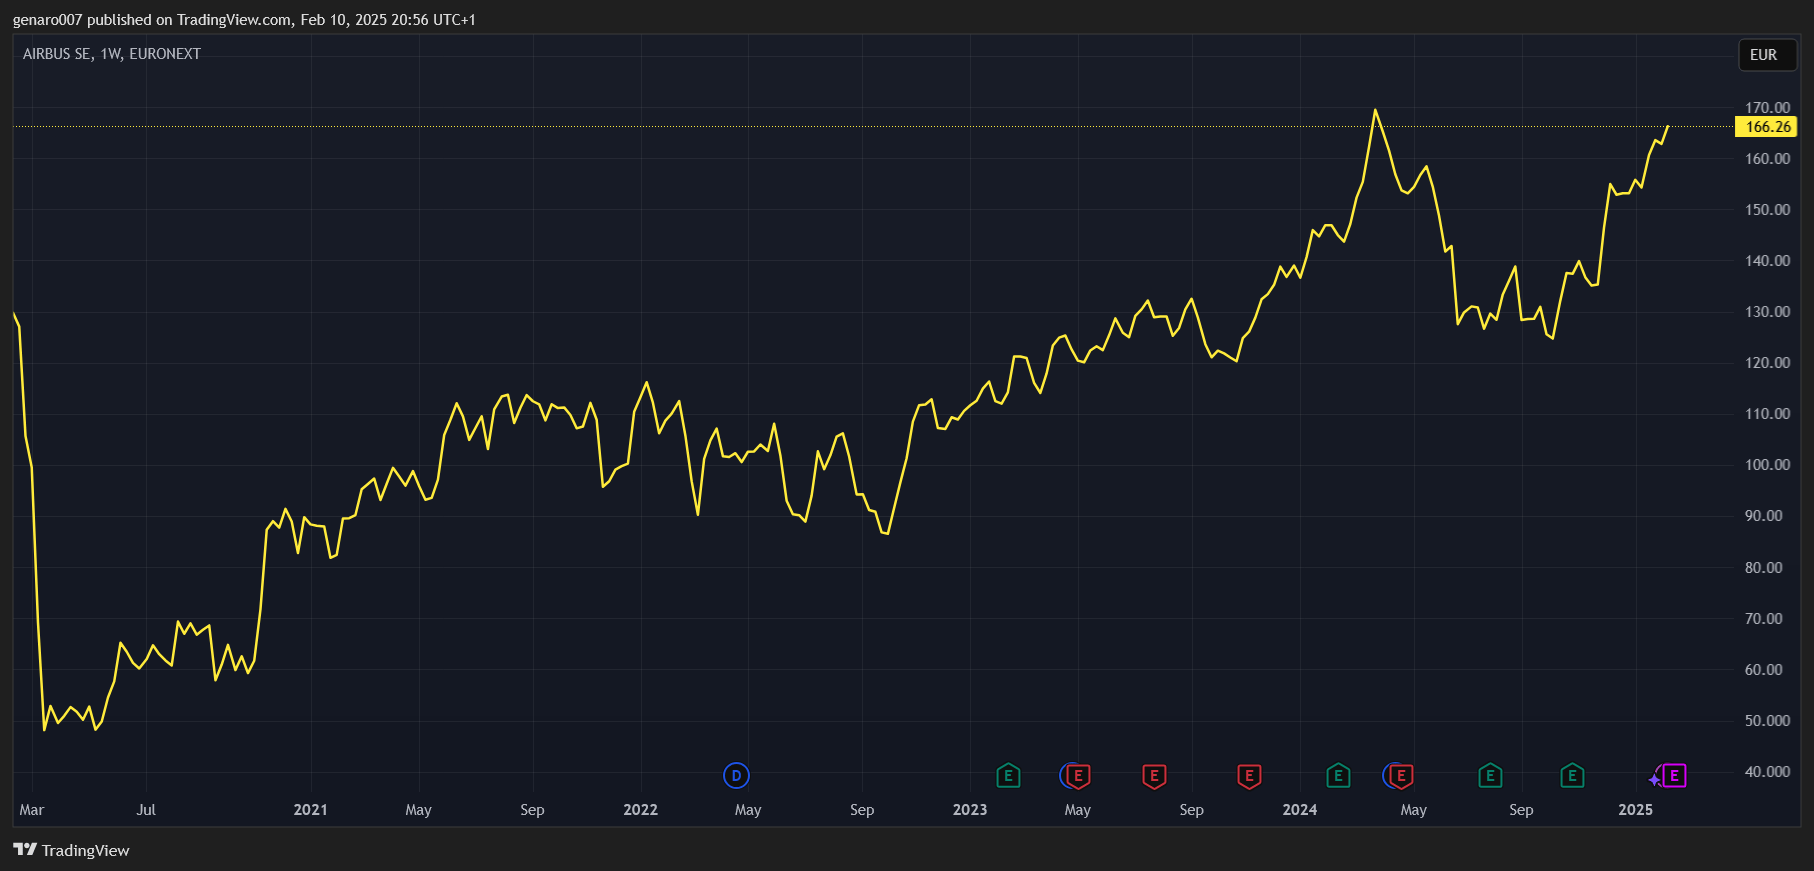Open green earnings marker just after Sep 2024
Screen dimensions: 1814x871
coord(1572,775)
